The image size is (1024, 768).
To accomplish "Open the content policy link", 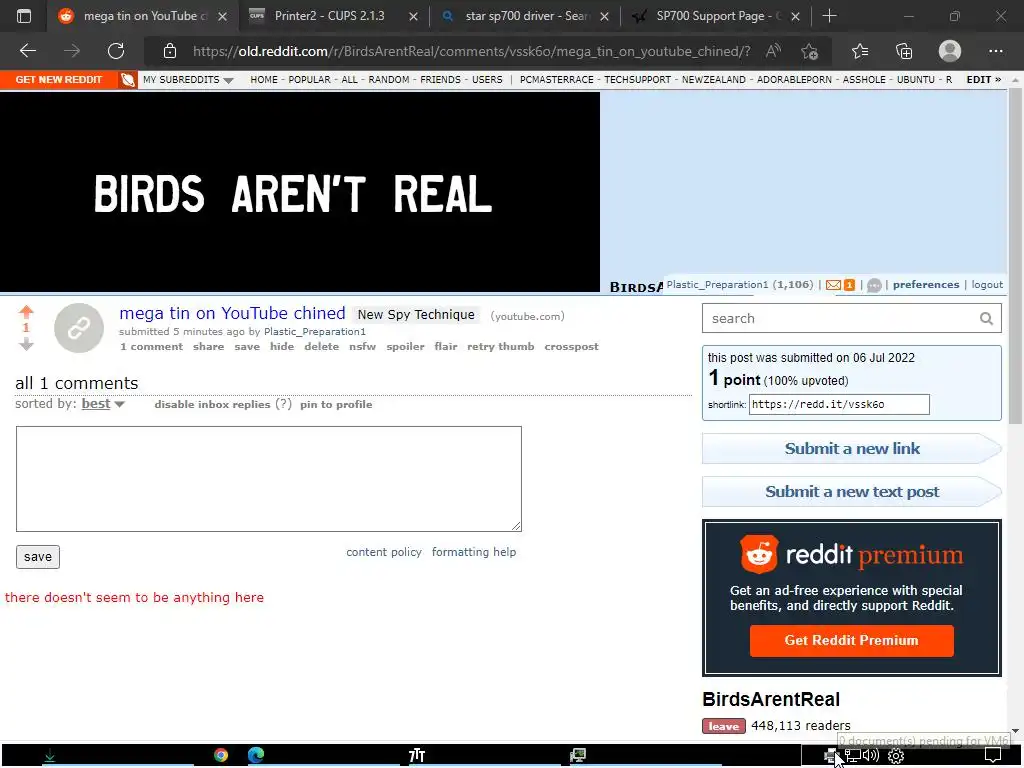I will 384,552.
